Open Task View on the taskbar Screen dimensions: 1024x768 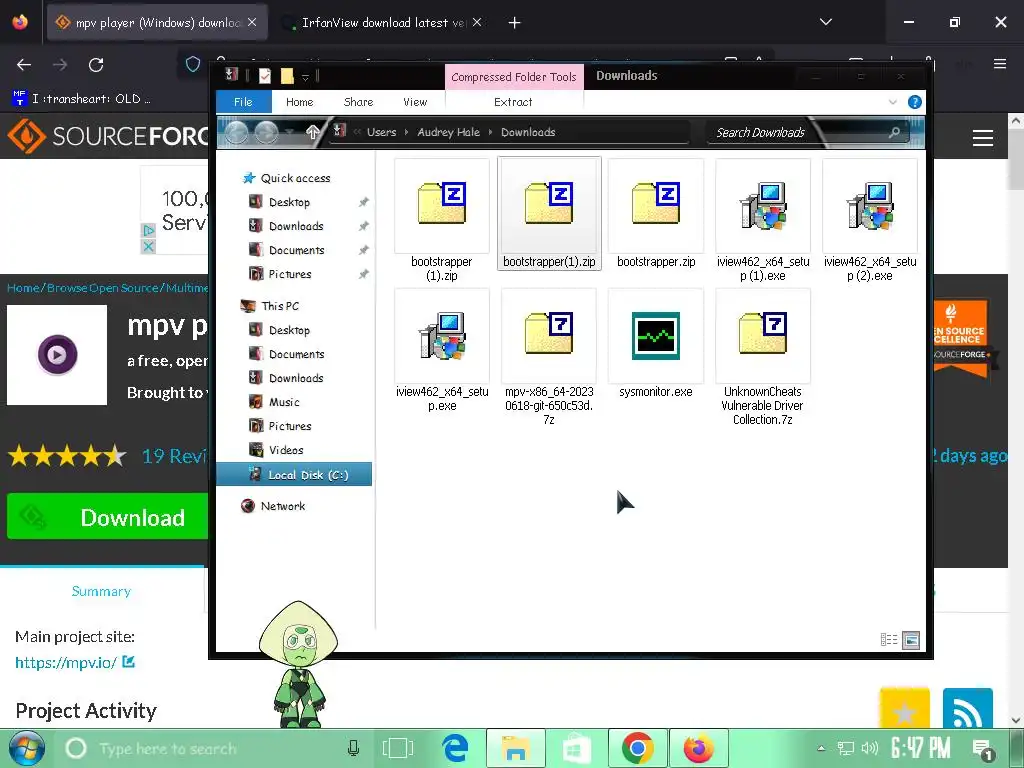[398, 748]
